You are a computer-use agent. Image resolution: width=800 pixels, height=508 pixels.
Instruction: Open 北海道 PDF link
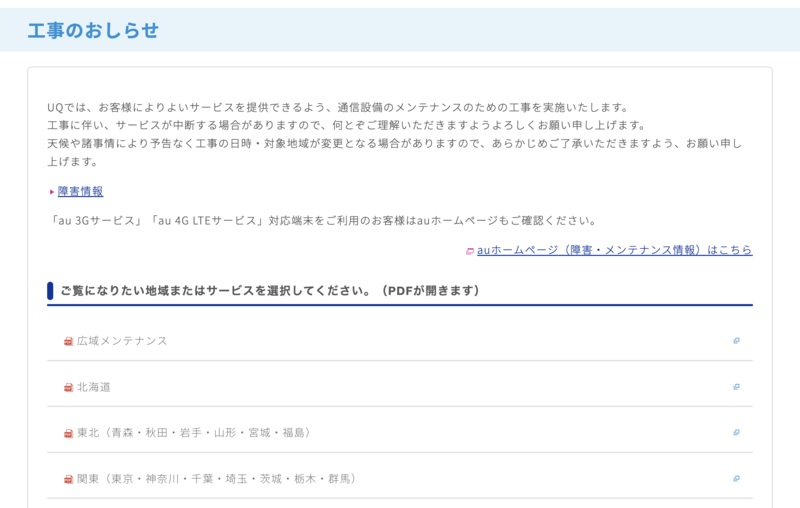click(x=93, y=387)
